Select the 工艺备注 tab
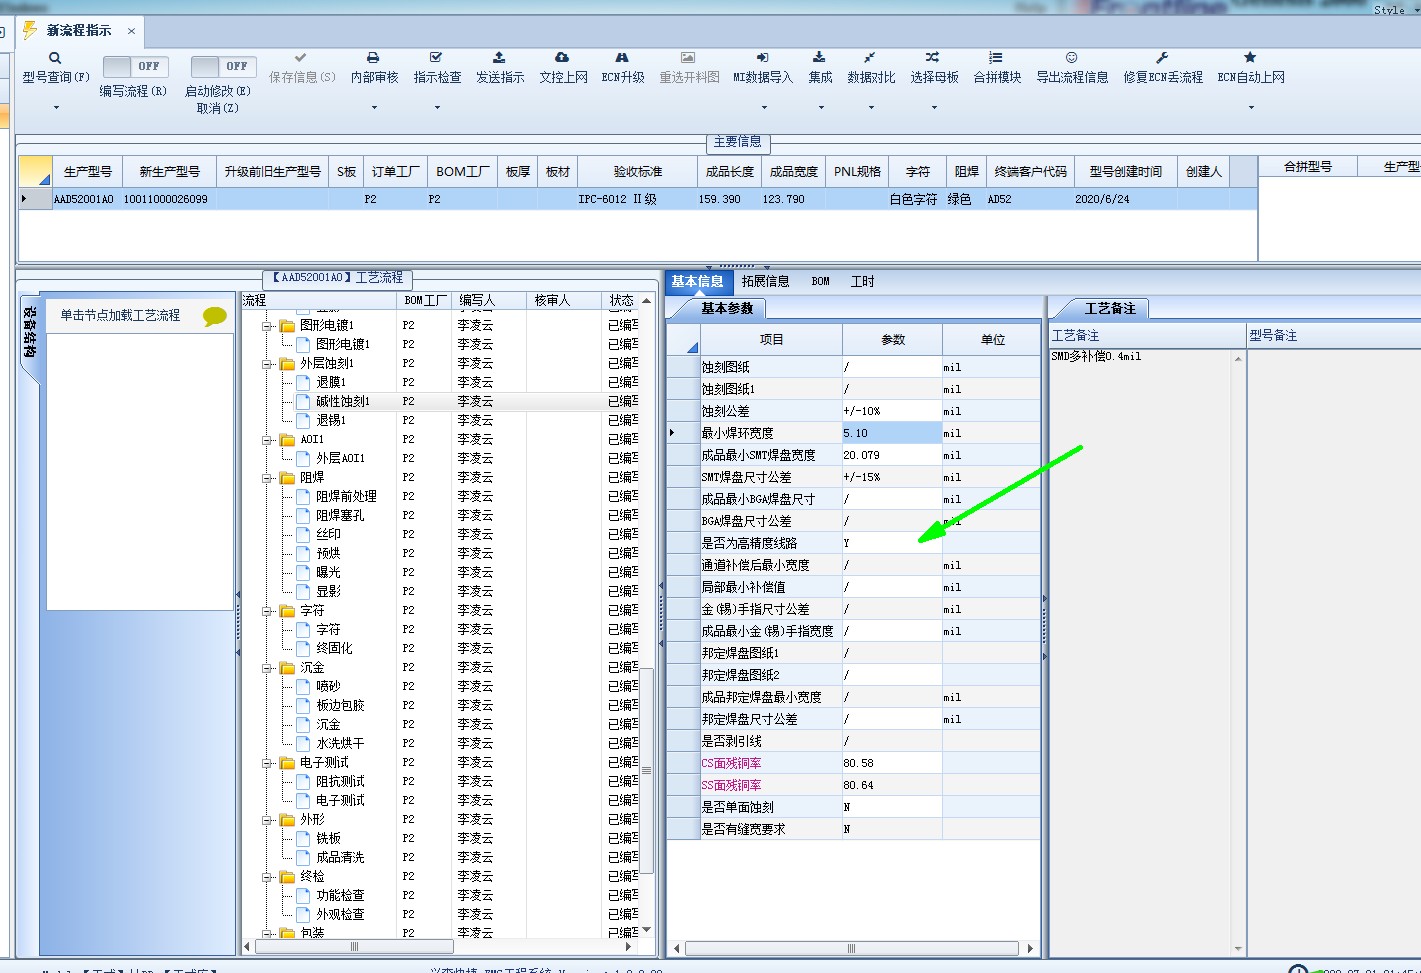Viewport: 1421px width, 973px height. click(x=1110, y=309)
